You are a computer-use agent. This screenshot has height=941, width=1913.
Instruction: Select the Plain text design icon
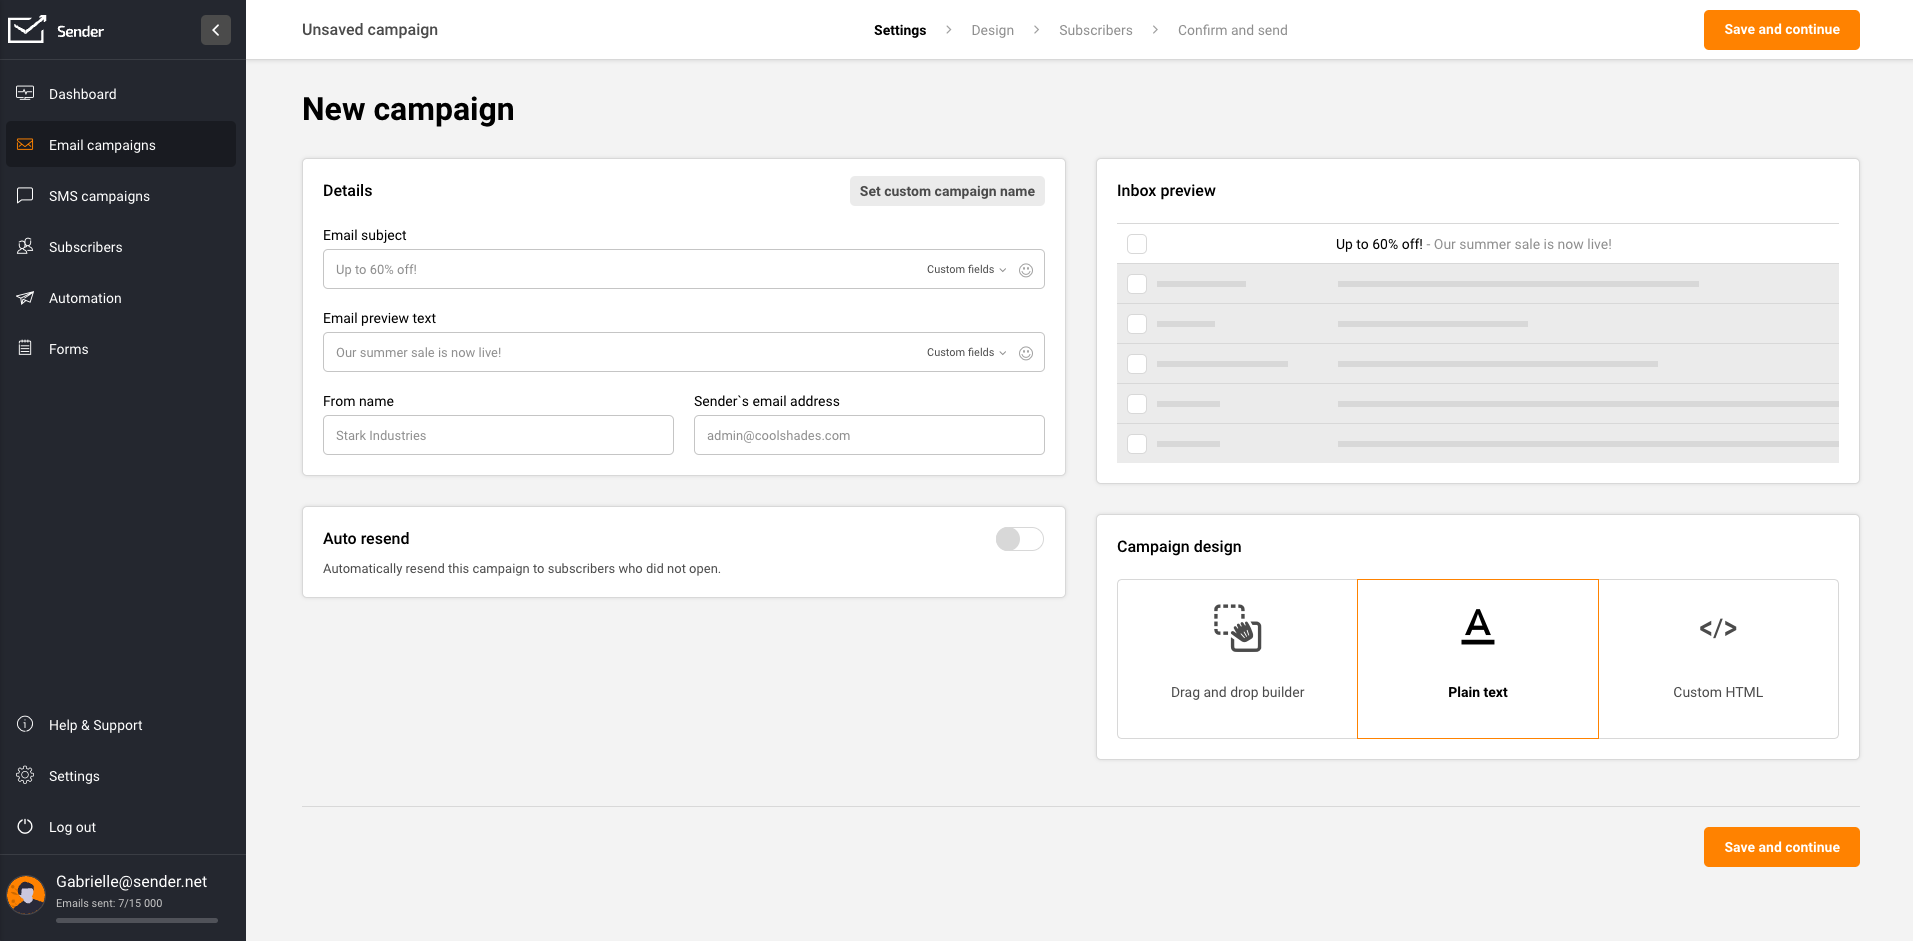pyautogui.click(x=1477, y=627)
